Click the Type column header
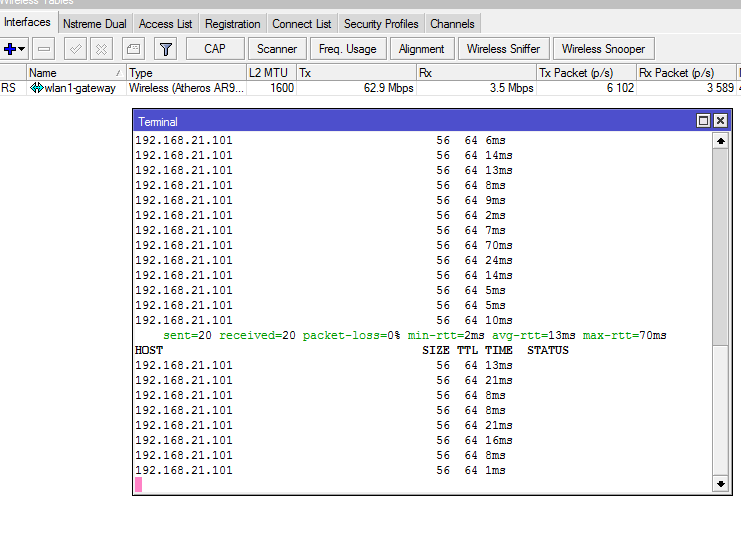 click(x=186, y=73)
